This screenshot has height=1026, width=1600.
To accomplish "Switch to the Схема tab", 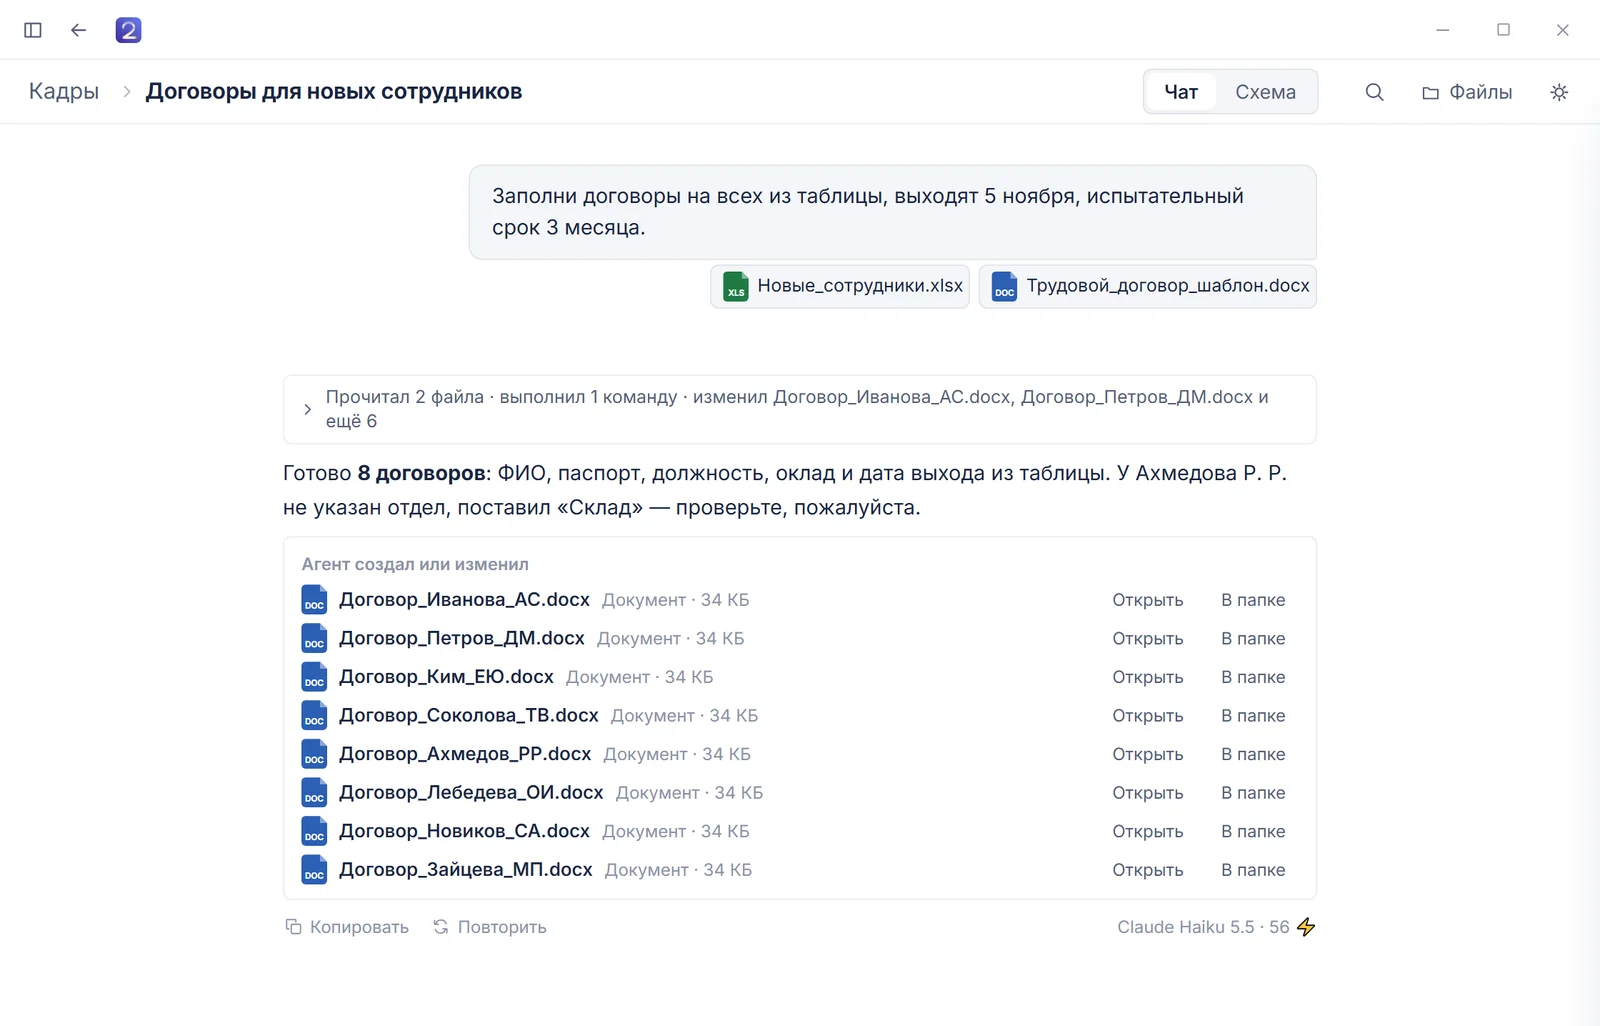I will [x=1265, y=92].
